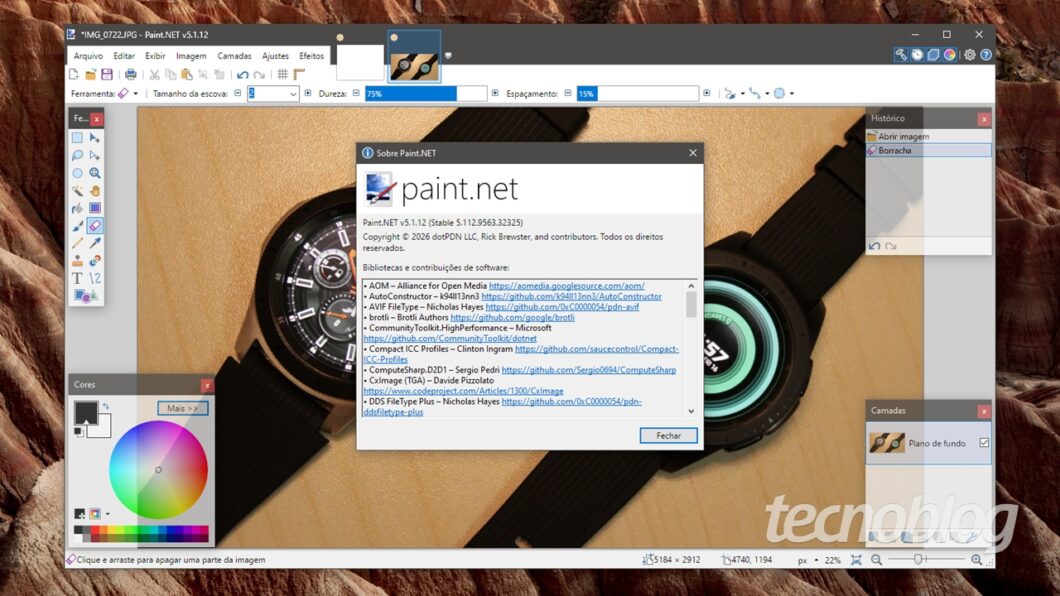The width and height of the screenshot is (1060, 596).
Task: Click the New file toolbar icon
Action: [74, 74]
